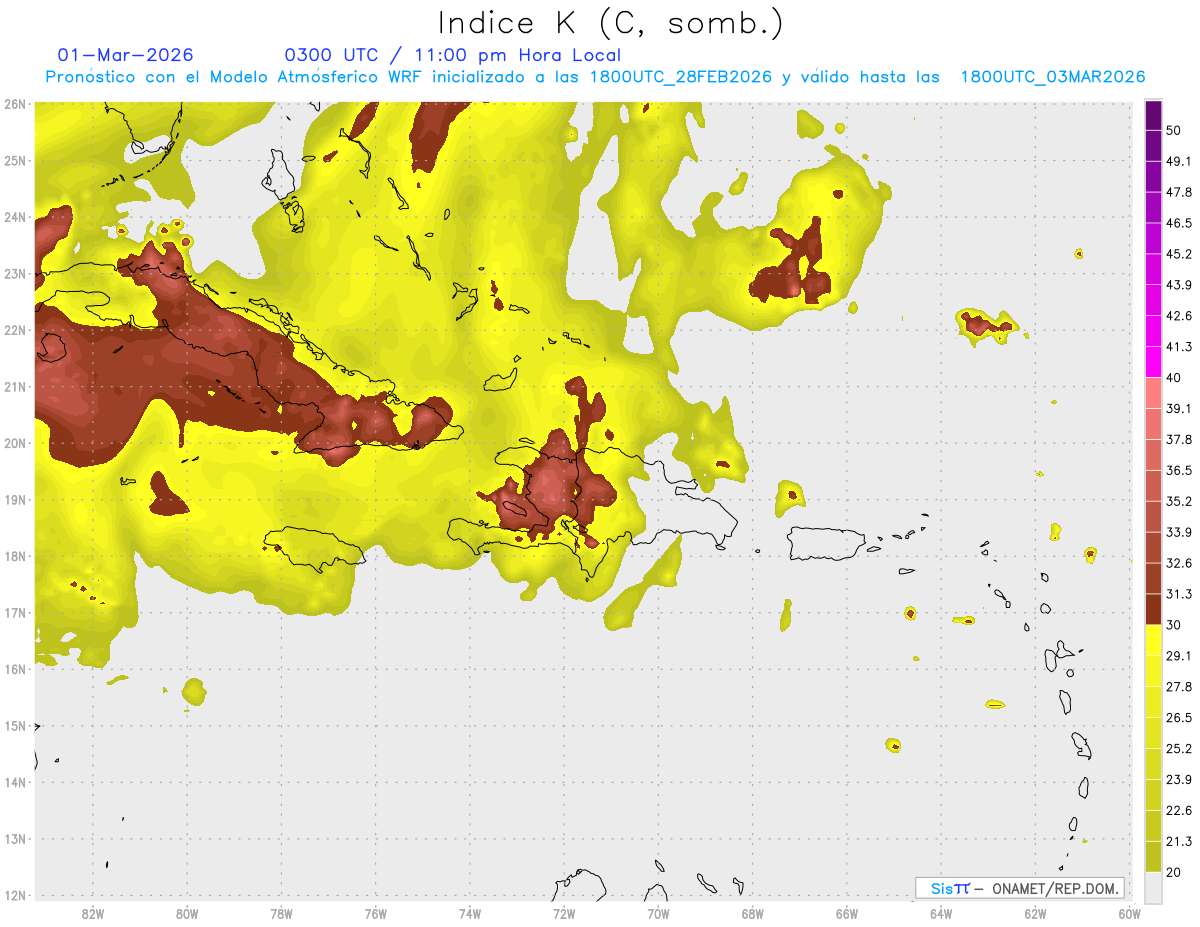Click the colorbar value '41.3'
Viewport: 1200px width, 927px height.
click(x=1178, y=347)
